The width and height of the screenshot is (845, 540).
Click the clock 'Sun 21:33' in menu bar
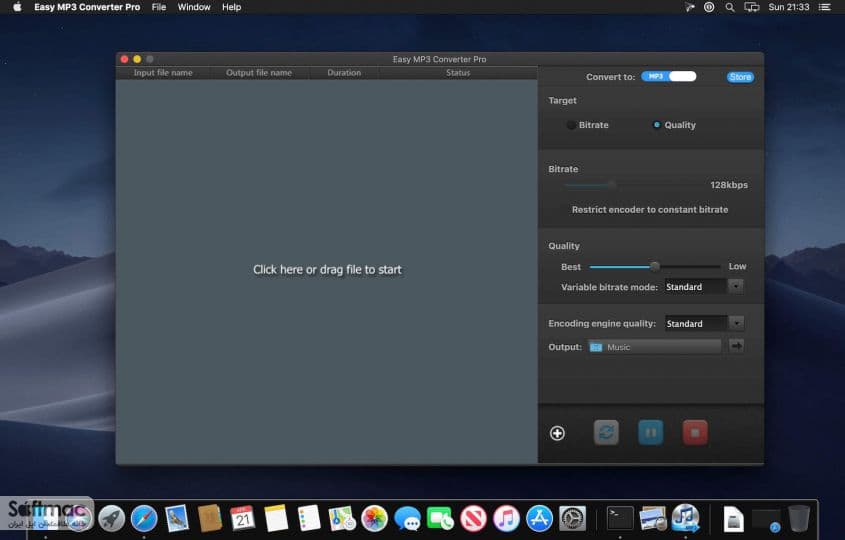click(x=789, y=7)
